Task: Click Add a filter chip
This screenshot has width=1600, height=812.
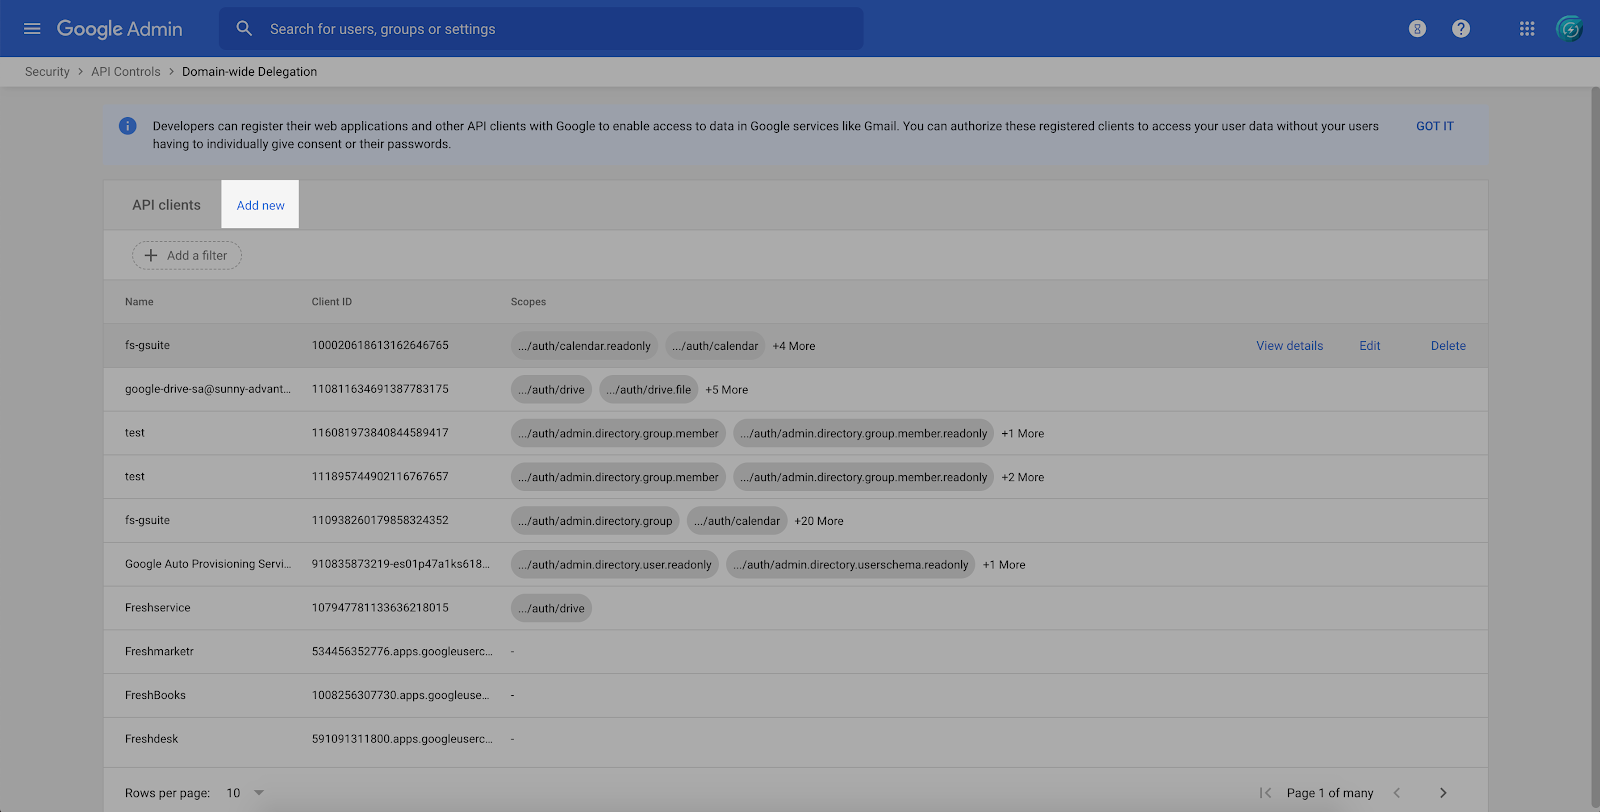Action: point(187,255)
